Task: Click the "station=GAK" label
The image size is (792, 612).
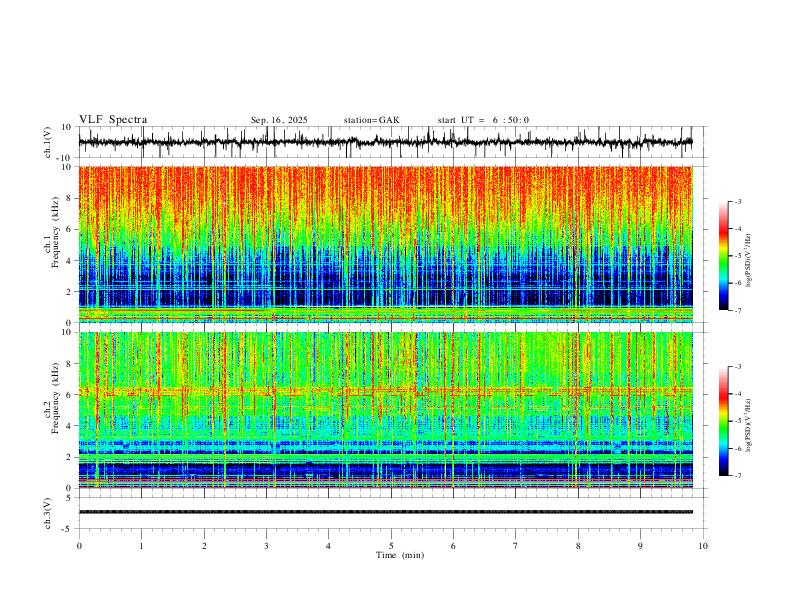Action: [x=371, y=120]
